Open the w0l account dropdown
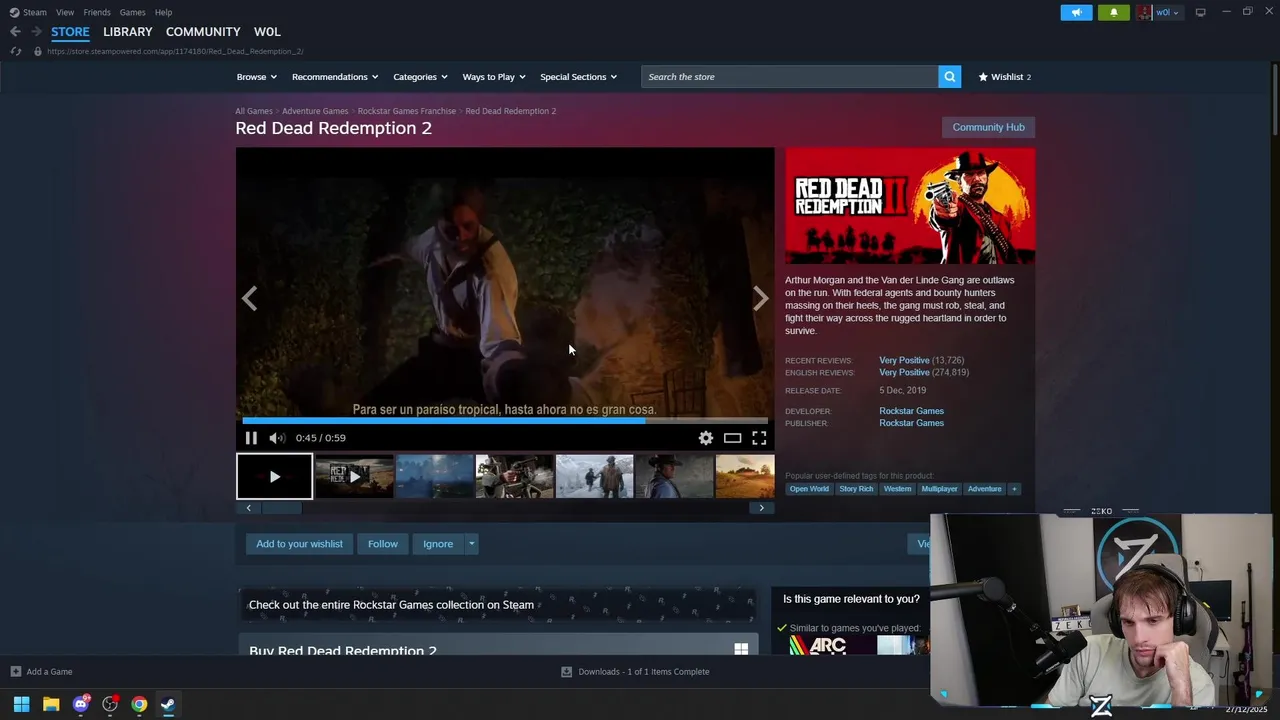Screen dimensions: 1280x720 pos(1168,12)
